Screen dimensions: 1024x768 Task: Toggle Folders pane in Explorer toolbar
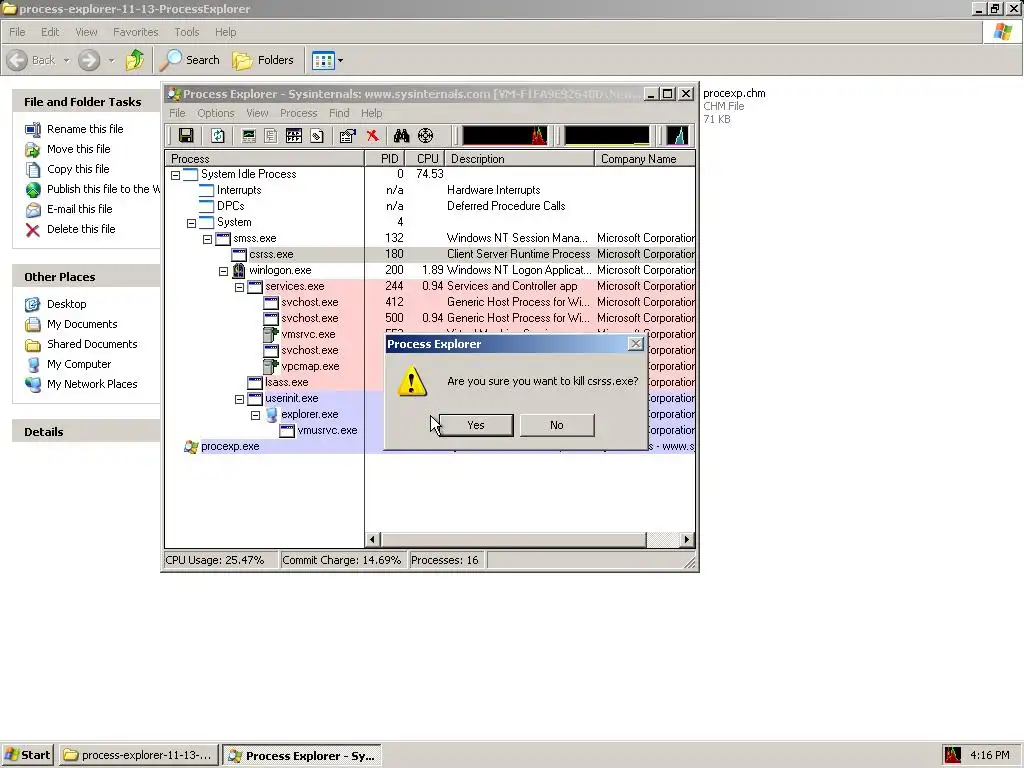click(263, 60)
